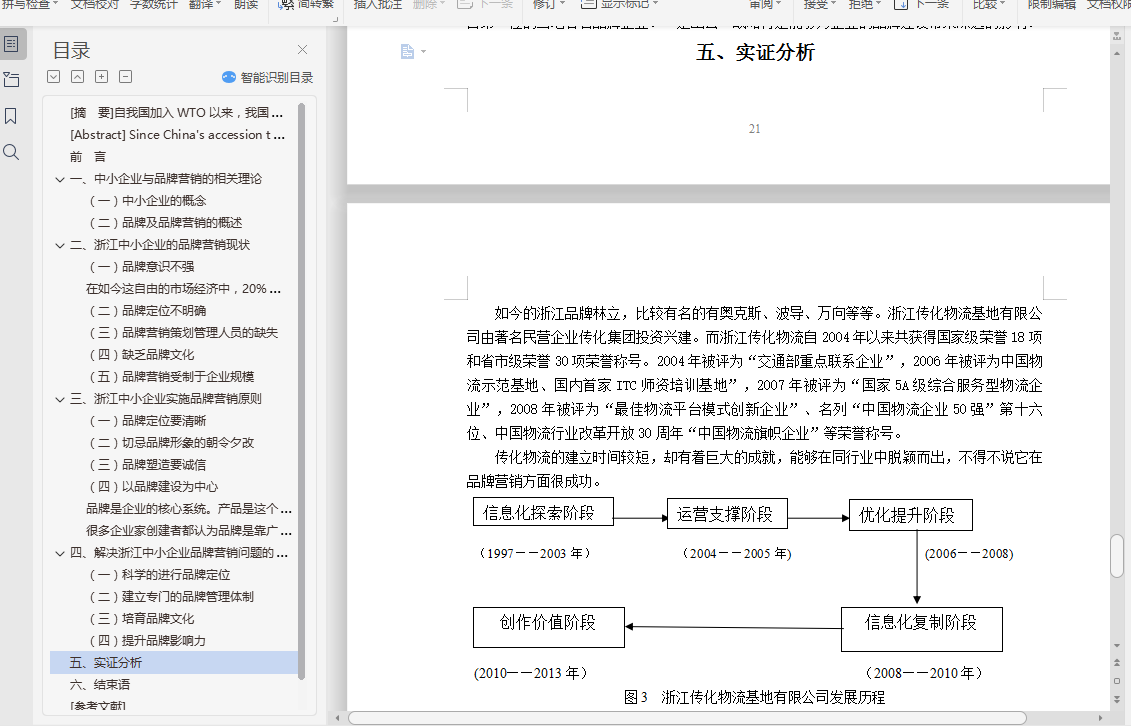Click the 信息化复制阶段 box in diagram
Image resolution: width=1131 pixels, height=726 pixels.
pos(922,629)
